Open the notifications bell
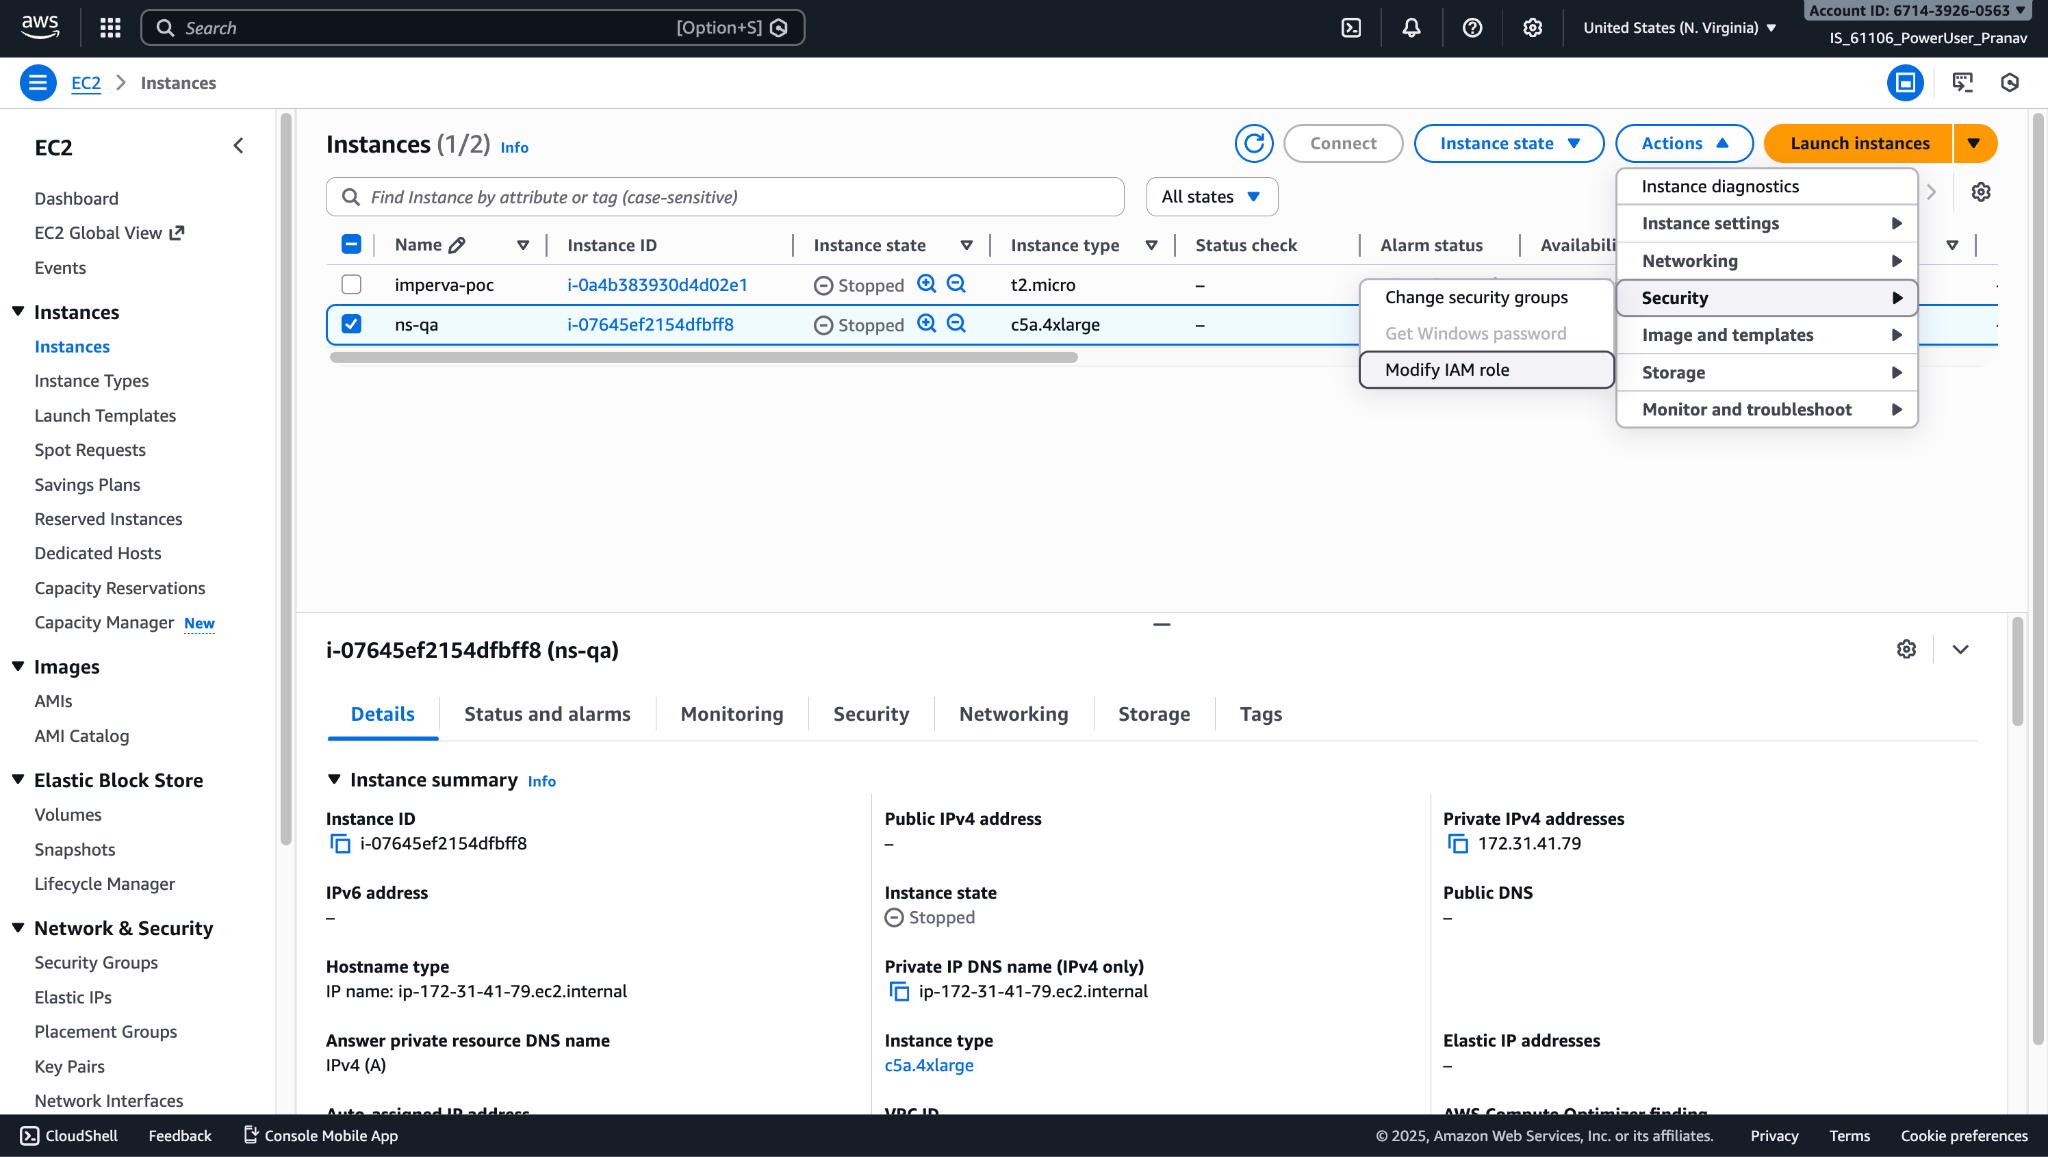The height and width of the screenshot is (1157, 2048). pyautogui.click(x=1411, y=28)
